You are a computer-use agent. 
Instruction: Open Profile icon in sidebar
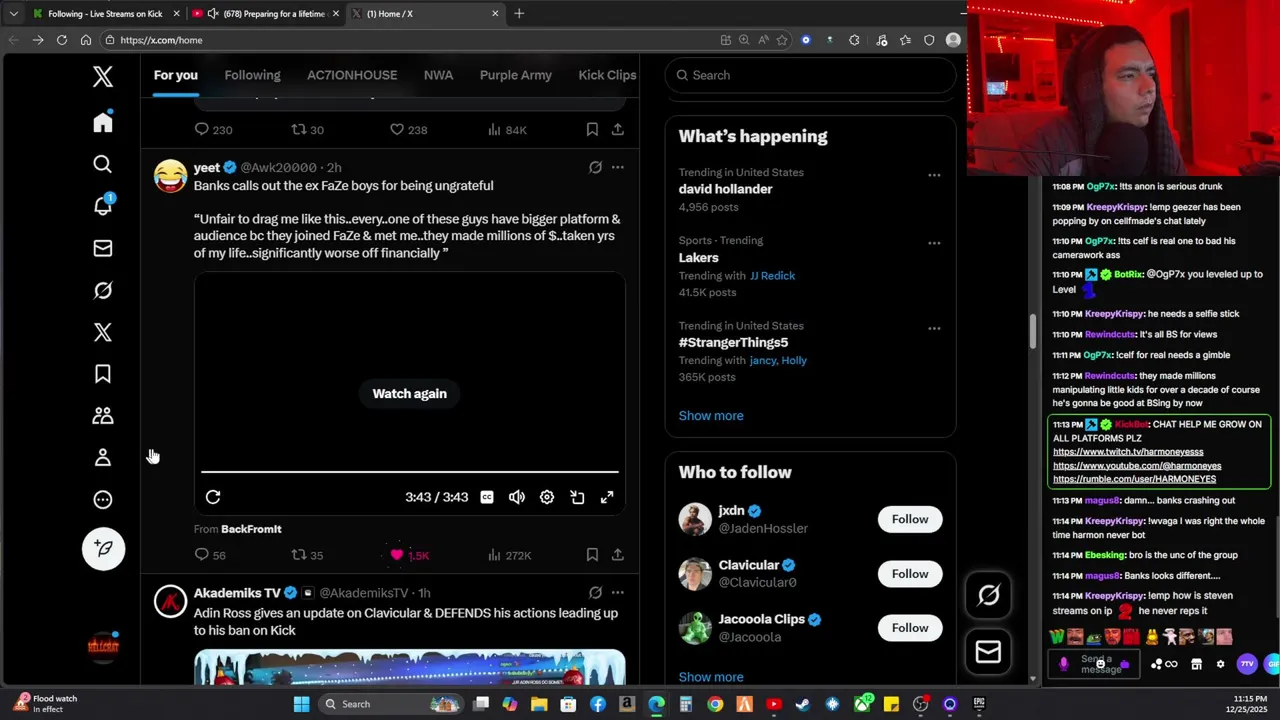coord(103,458)
